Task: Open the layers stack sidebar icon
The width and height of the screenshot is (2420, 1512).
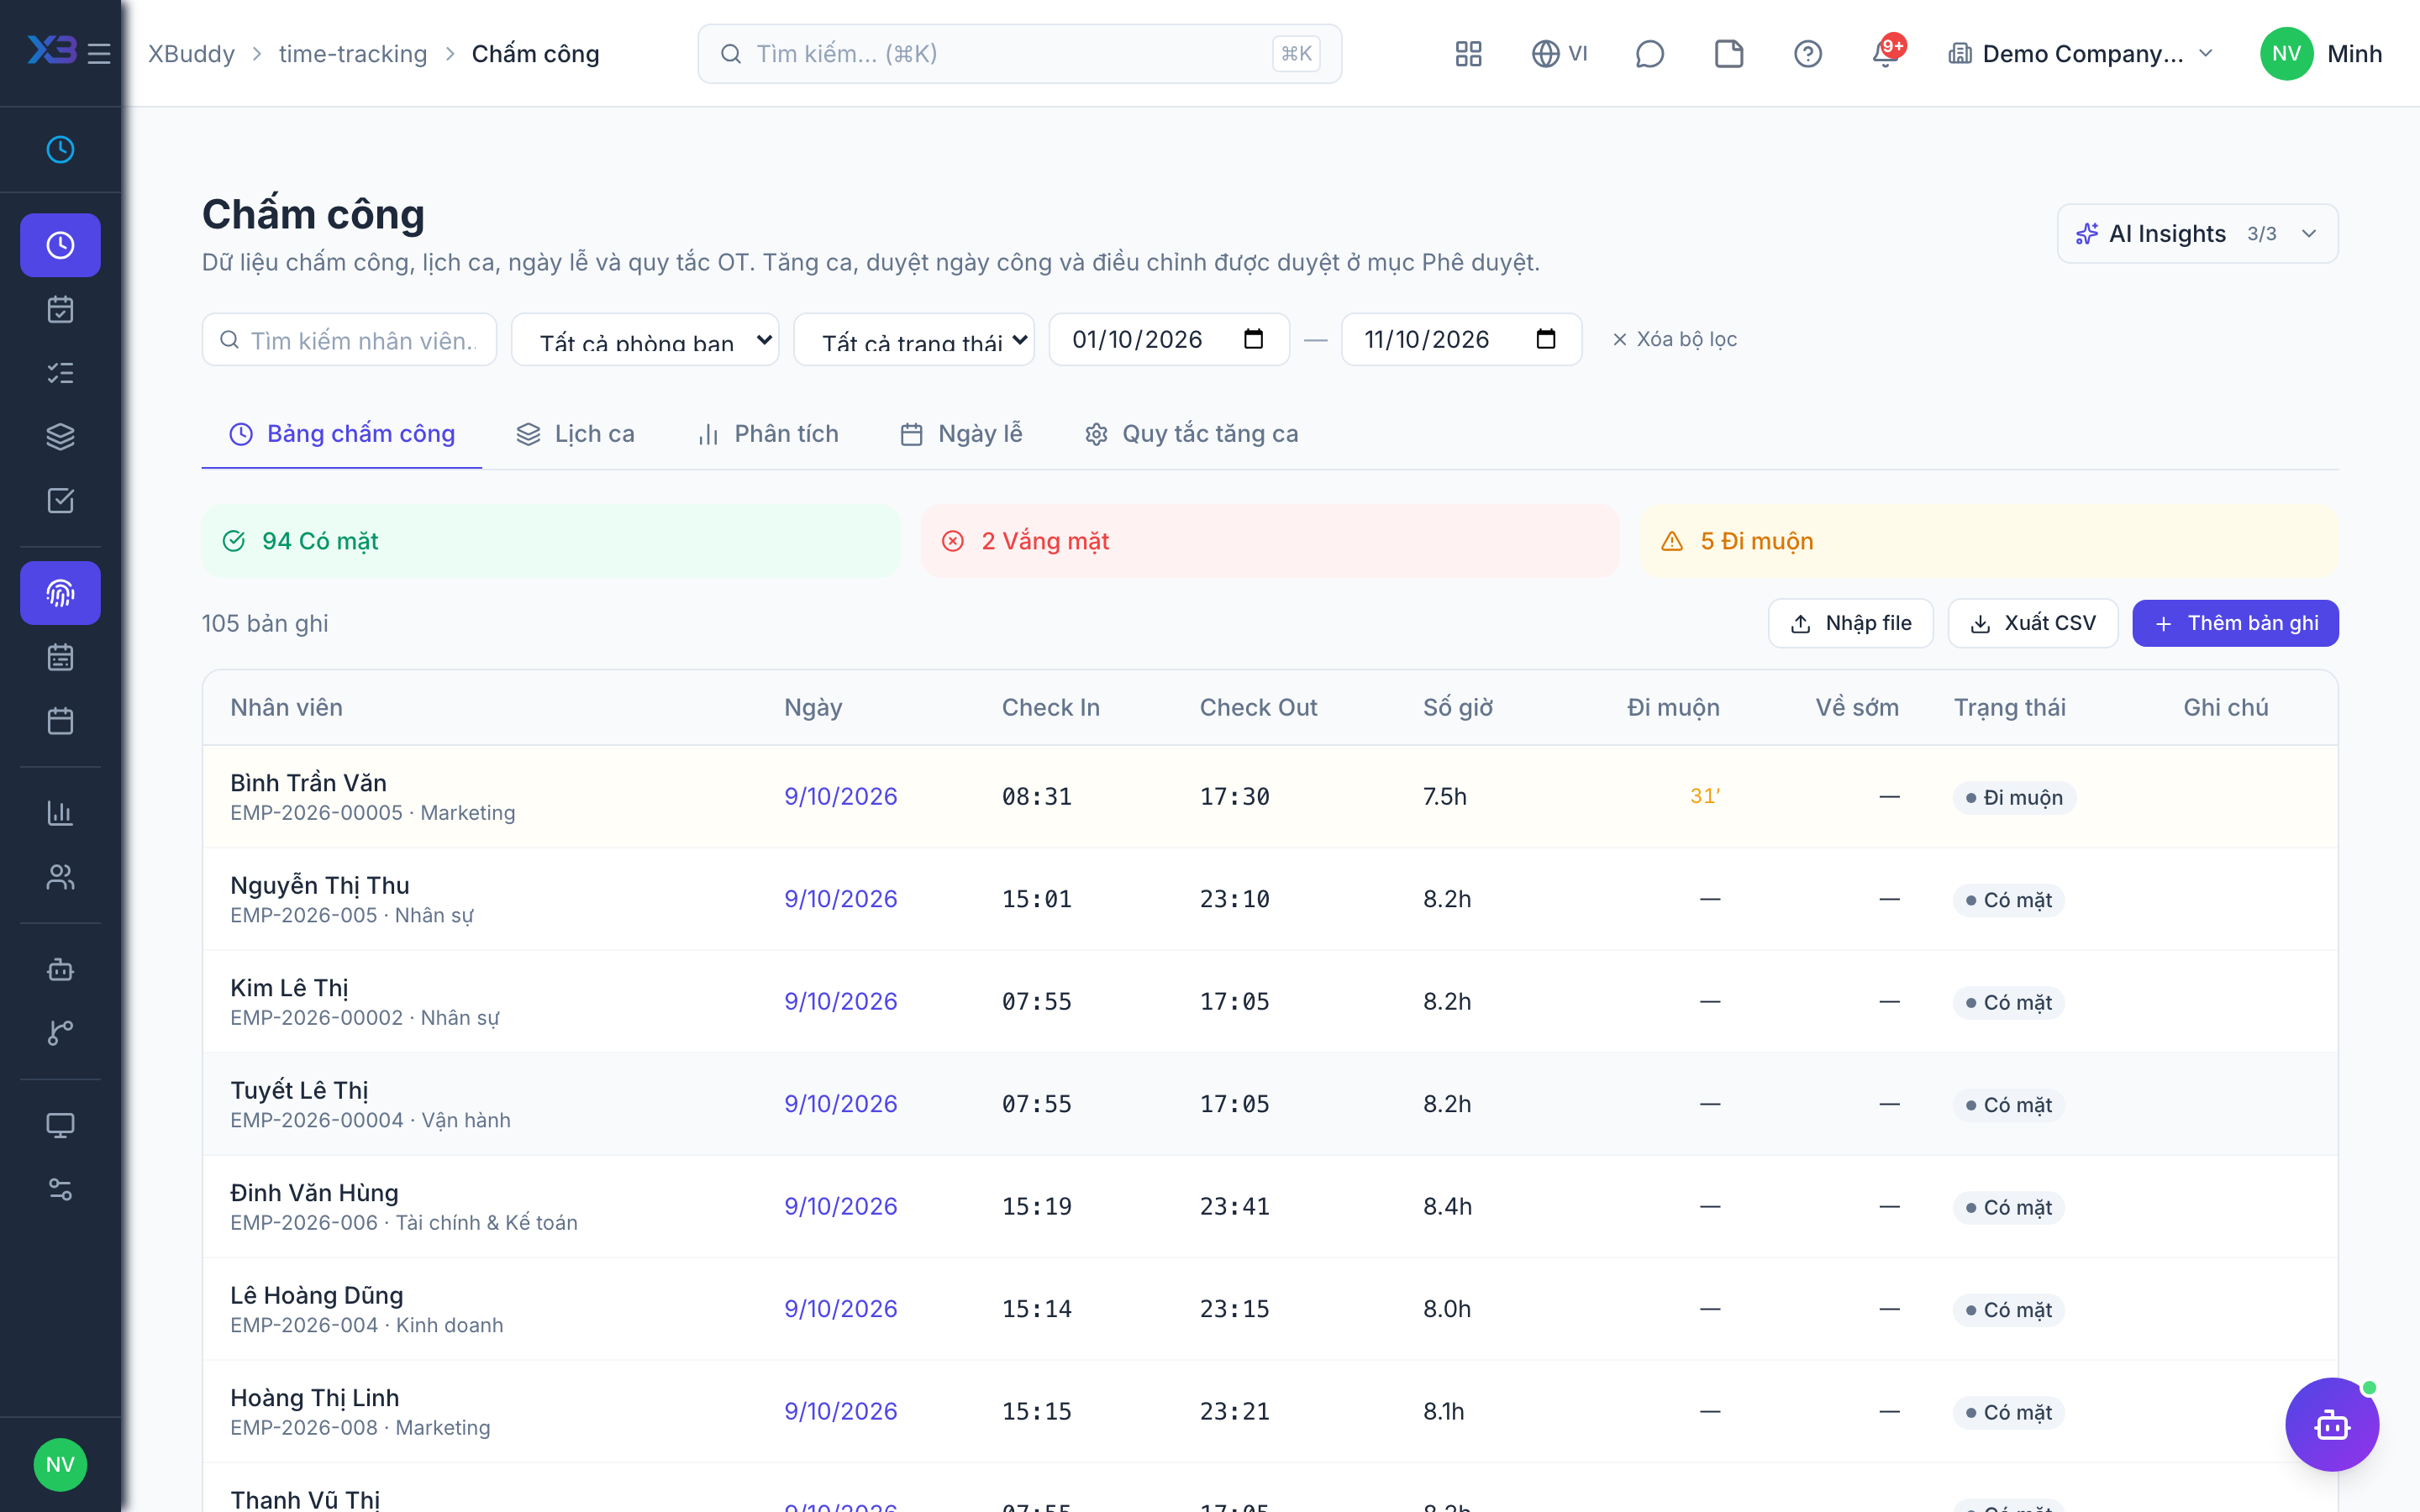Action: (60, 437)
